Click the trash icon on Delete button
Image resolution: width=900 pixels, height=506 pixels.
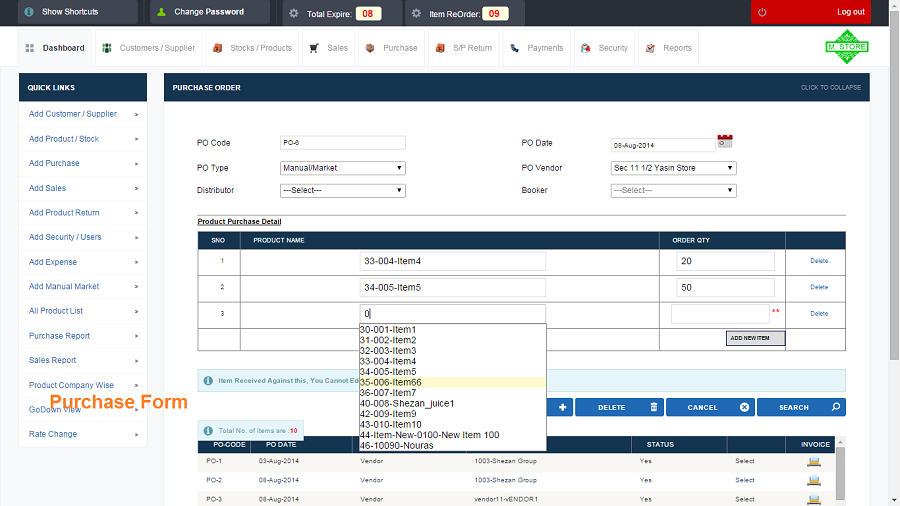(x=654, y=407)
